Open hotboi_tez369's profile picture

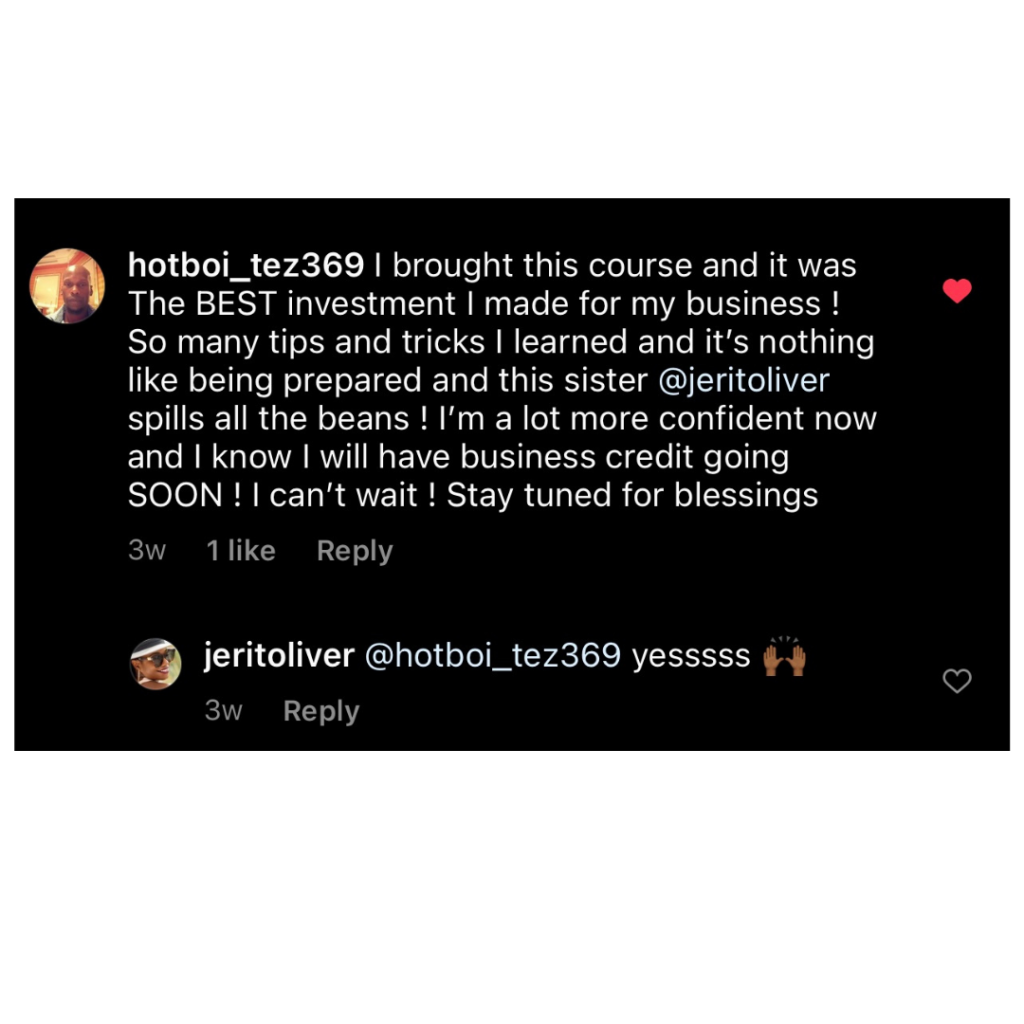tap(68, 286)
